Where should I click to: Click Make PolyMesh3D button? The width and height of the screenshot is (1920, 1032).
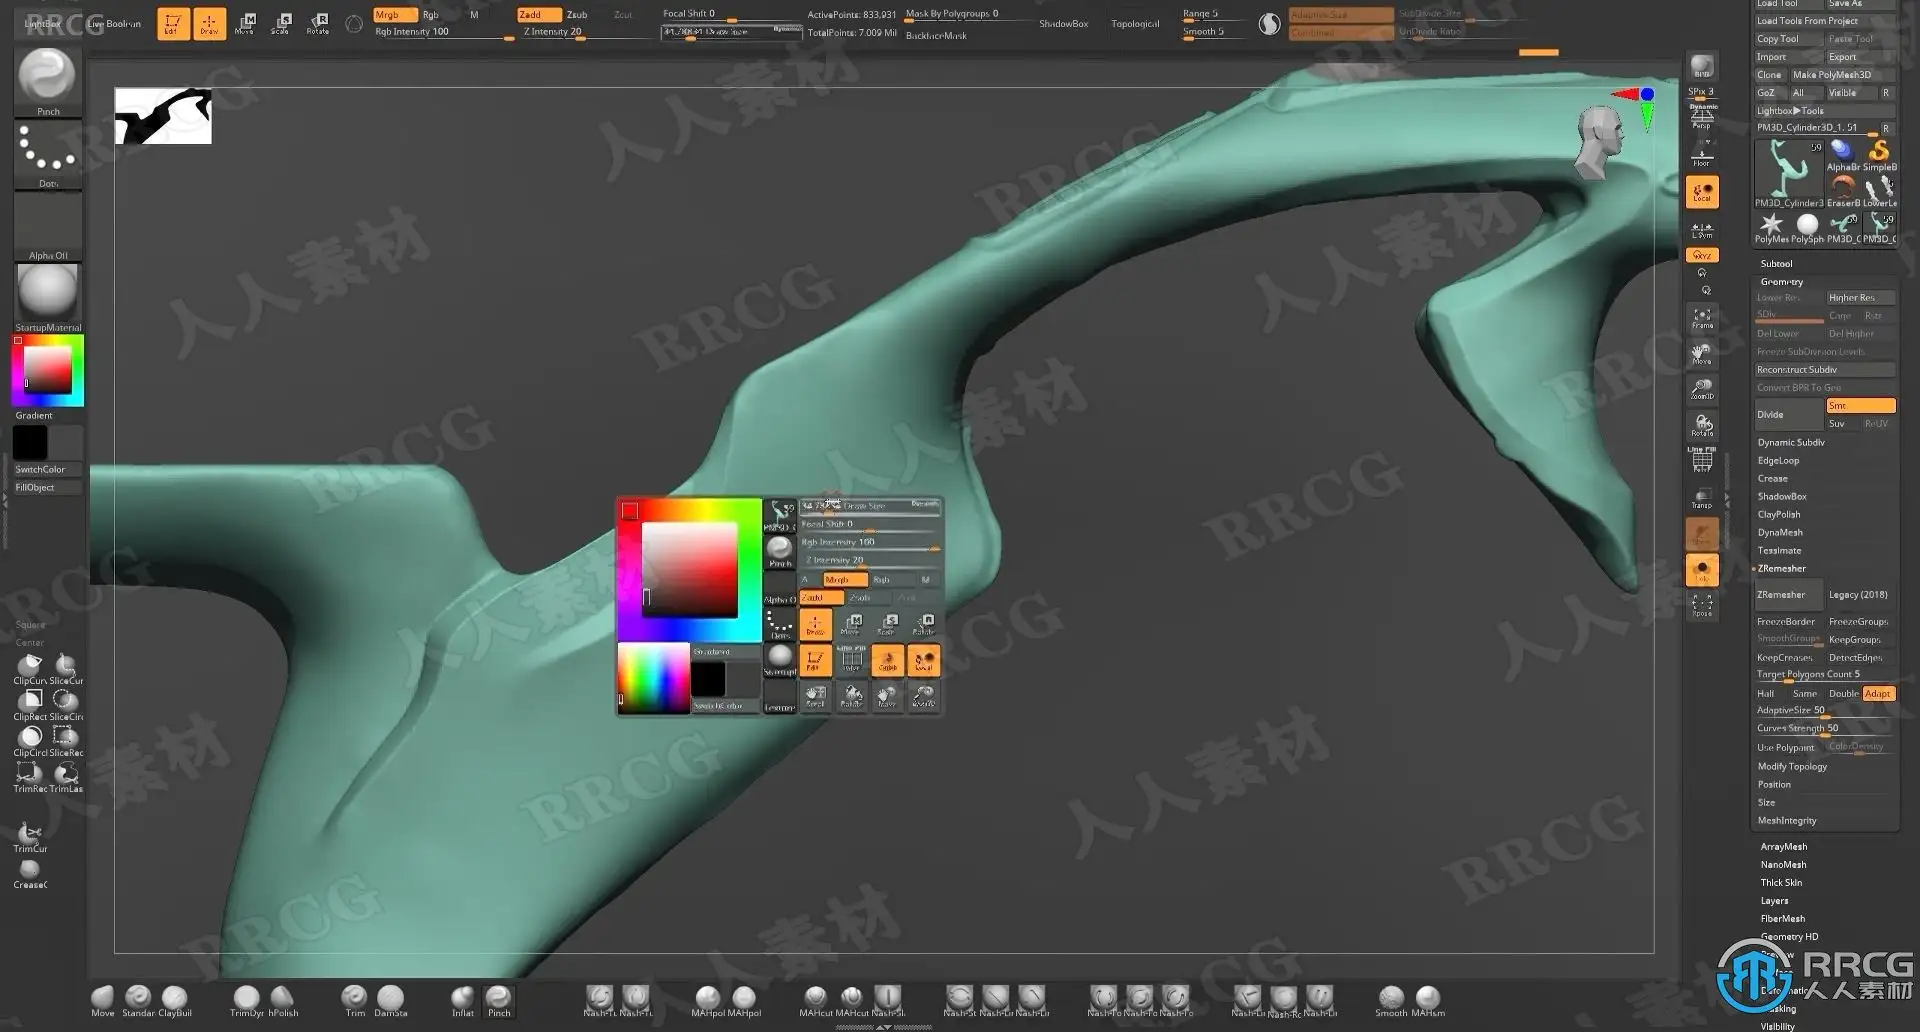tap(1842, 75)
